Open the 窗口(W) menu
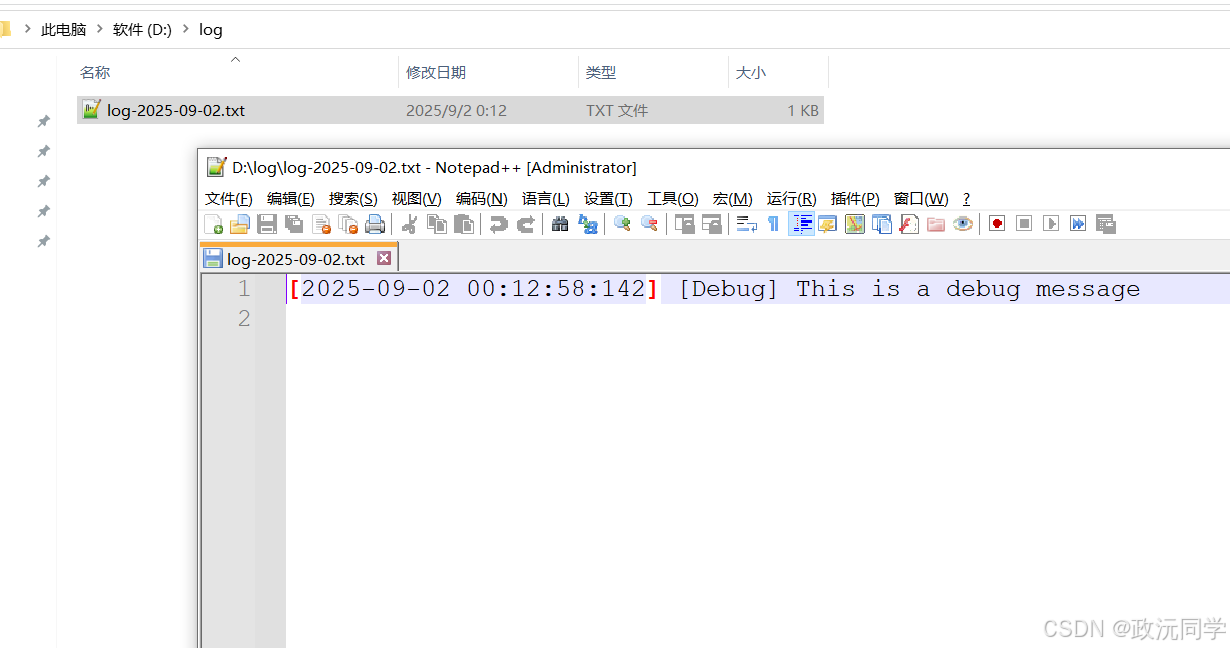This screenshot has width=1230, height=648. tap(921, 198)
